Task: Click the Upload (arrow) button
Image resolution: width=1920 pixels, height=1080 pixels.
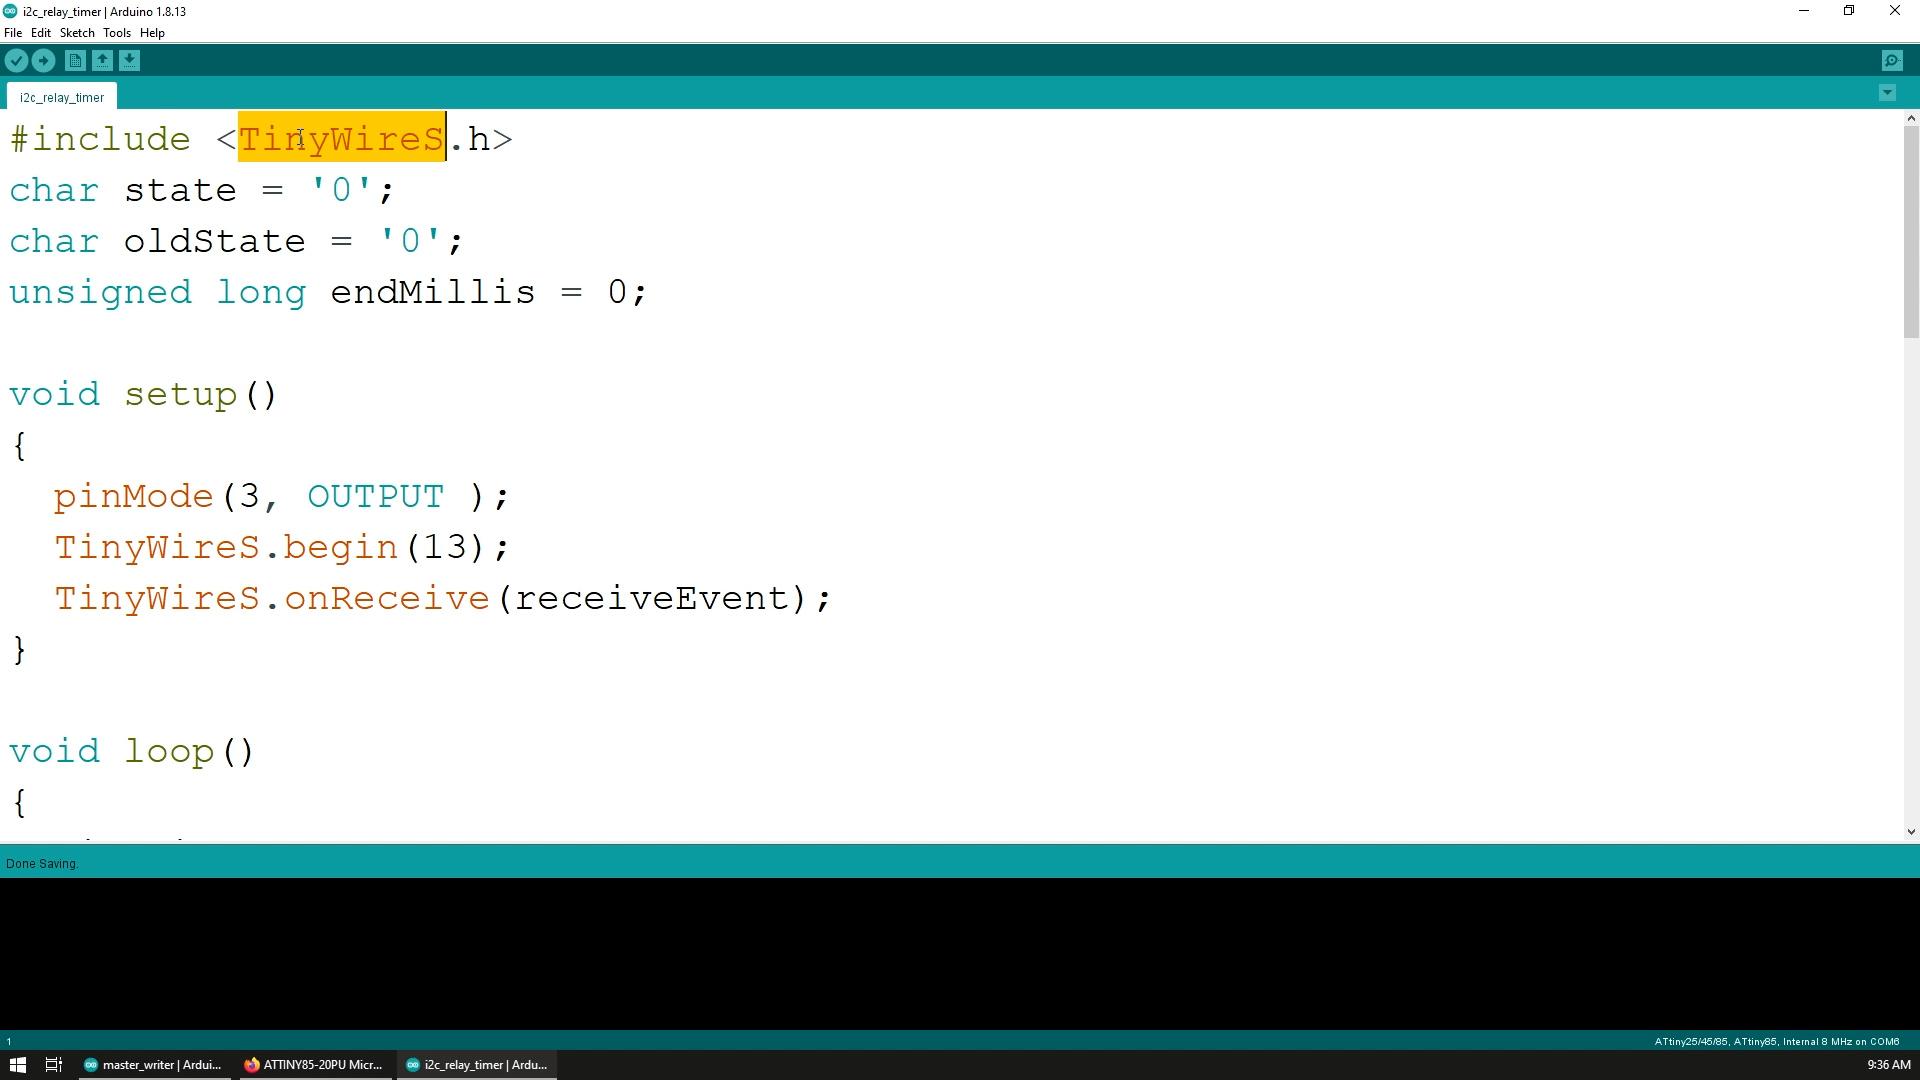Action: (45, 59)
